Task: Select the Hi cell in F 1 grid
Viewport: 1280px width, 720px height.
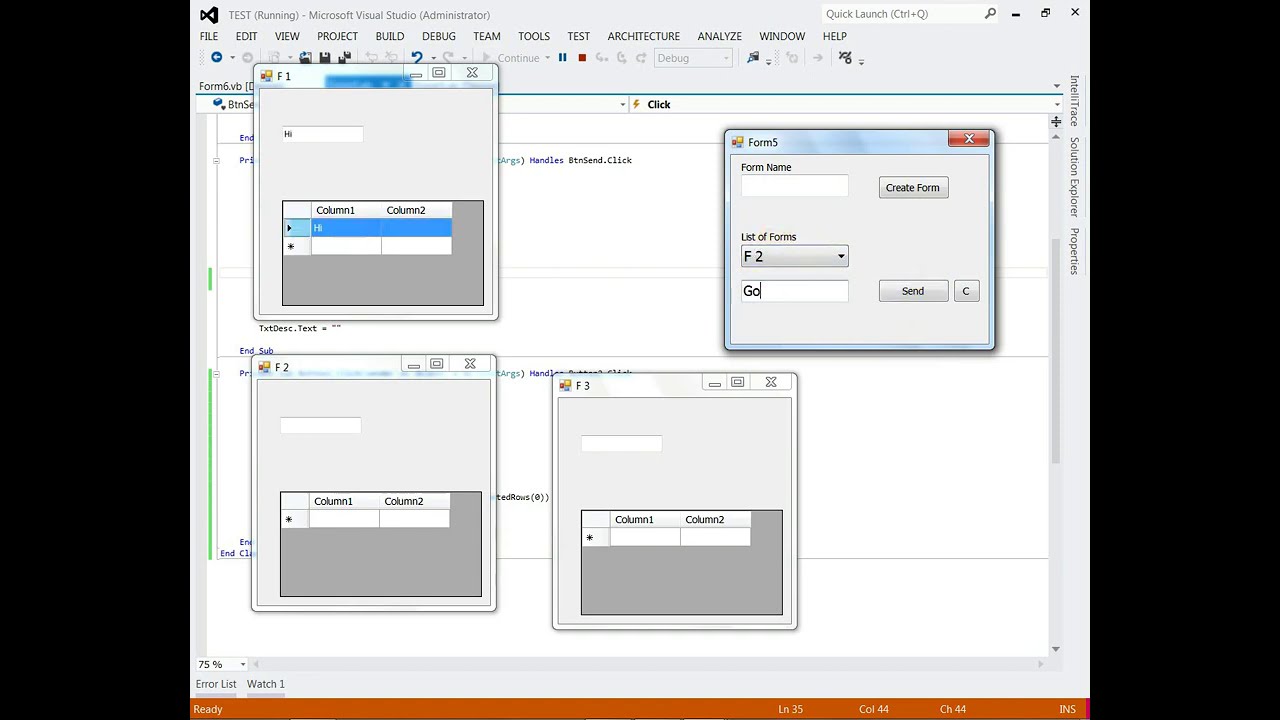Action: [346, 228]
